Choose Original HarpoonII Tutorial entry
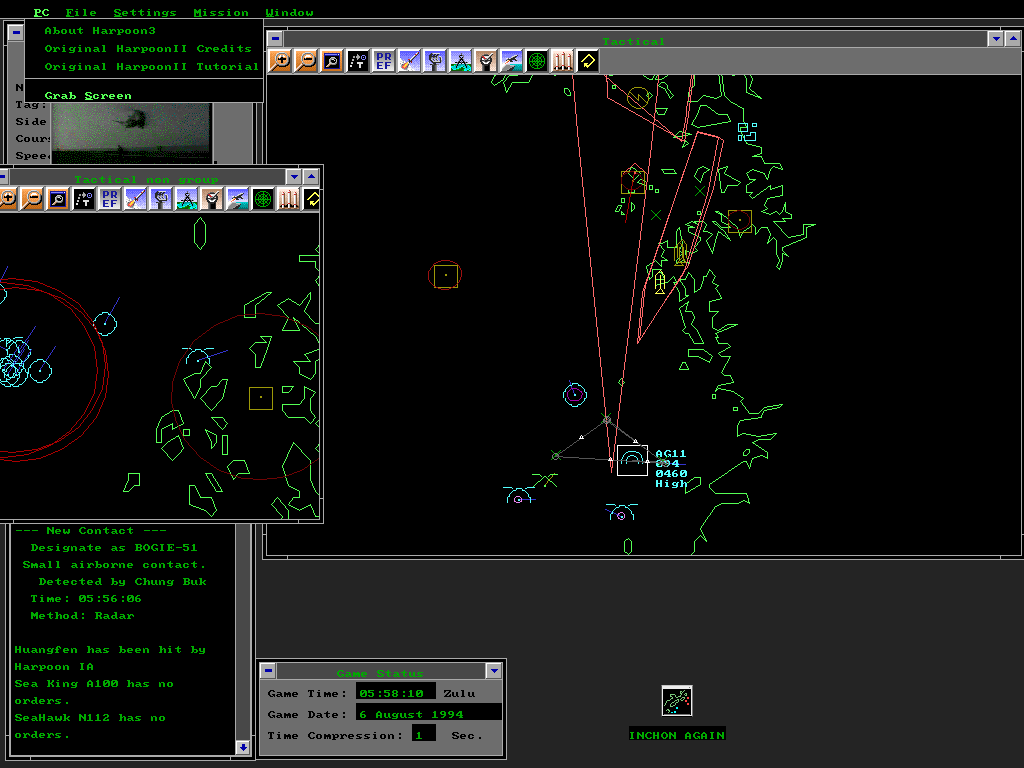Image resolution: width=1024 pixels, height=768 pixels. pyautogui.click(x=152, y=67)
